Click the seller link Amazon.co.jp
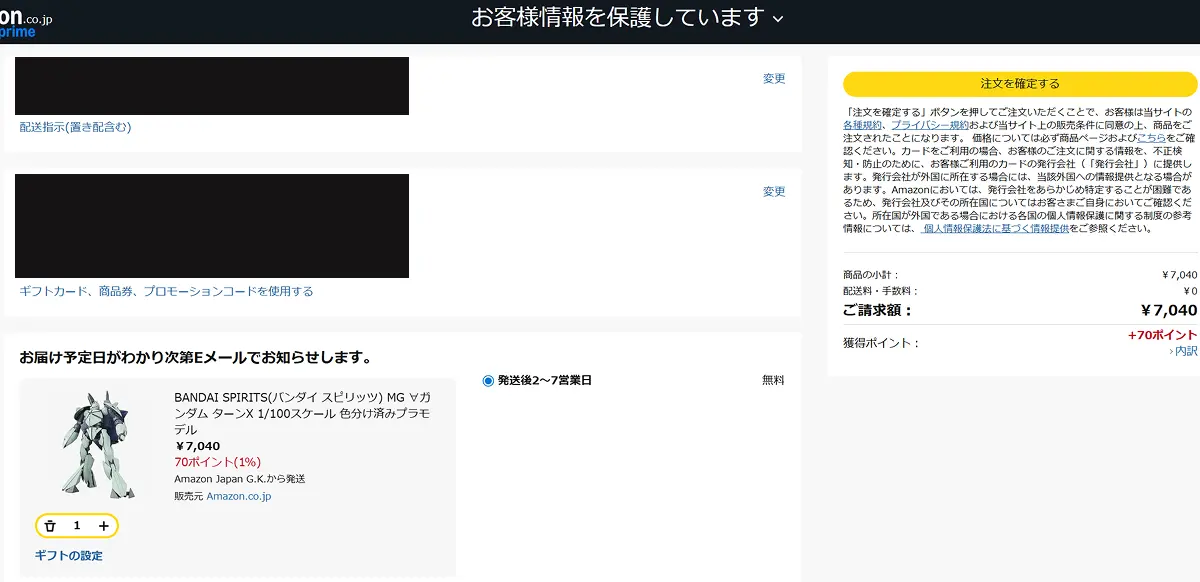The image size is (1200, 582). click(238, 496)
